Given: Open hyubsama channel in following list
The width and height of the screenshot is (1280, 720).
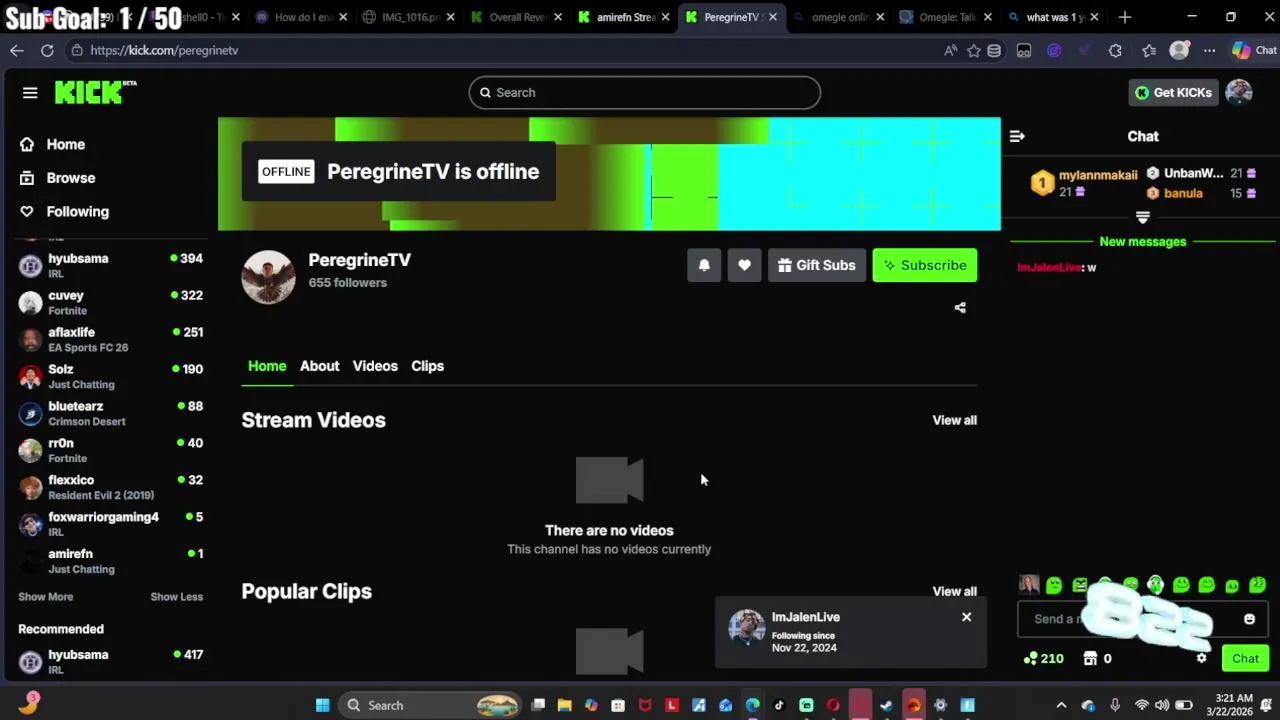Looking at the screenshot, I should (110, 265).
